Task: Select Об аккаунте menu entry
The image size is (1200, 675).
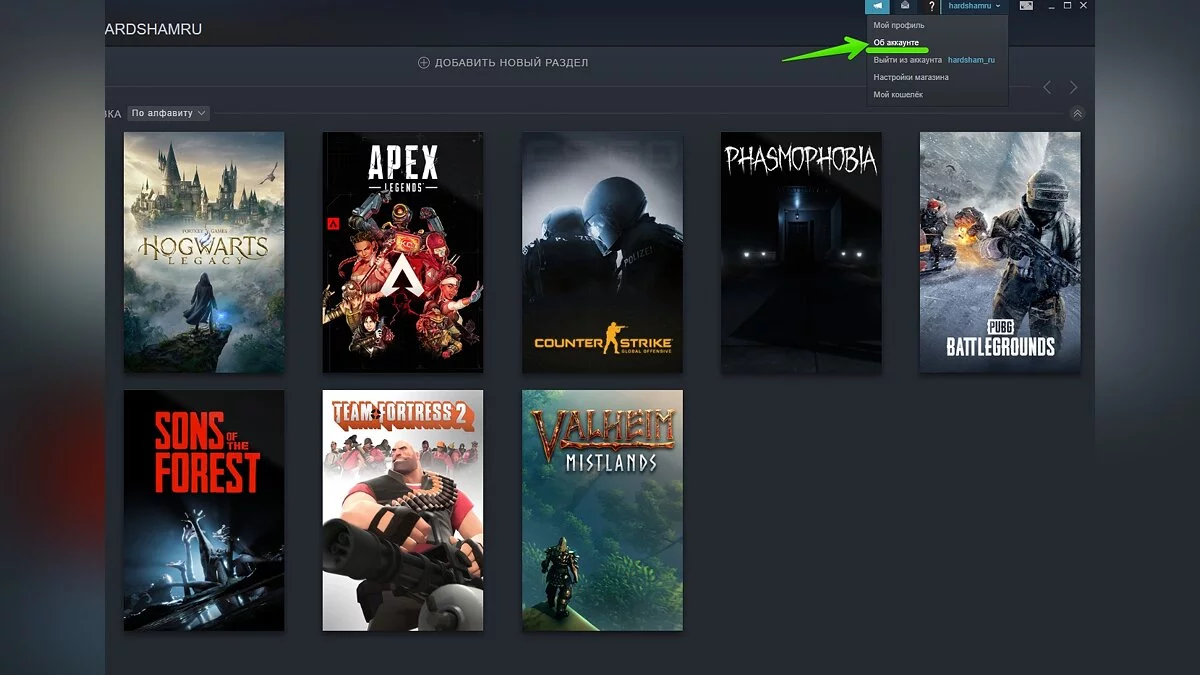Action: click(x=896, y=43)
